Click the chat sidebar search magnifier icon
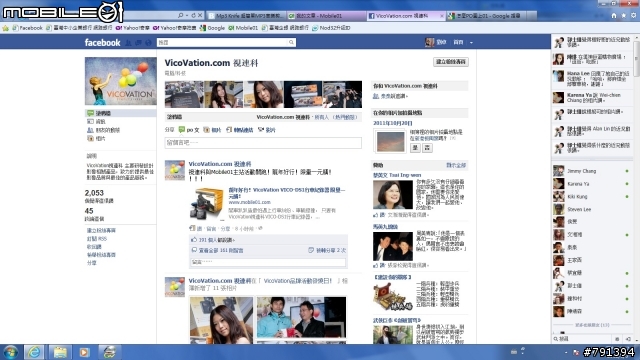Screen dimensions: 640x360 [x=556, y=339]
